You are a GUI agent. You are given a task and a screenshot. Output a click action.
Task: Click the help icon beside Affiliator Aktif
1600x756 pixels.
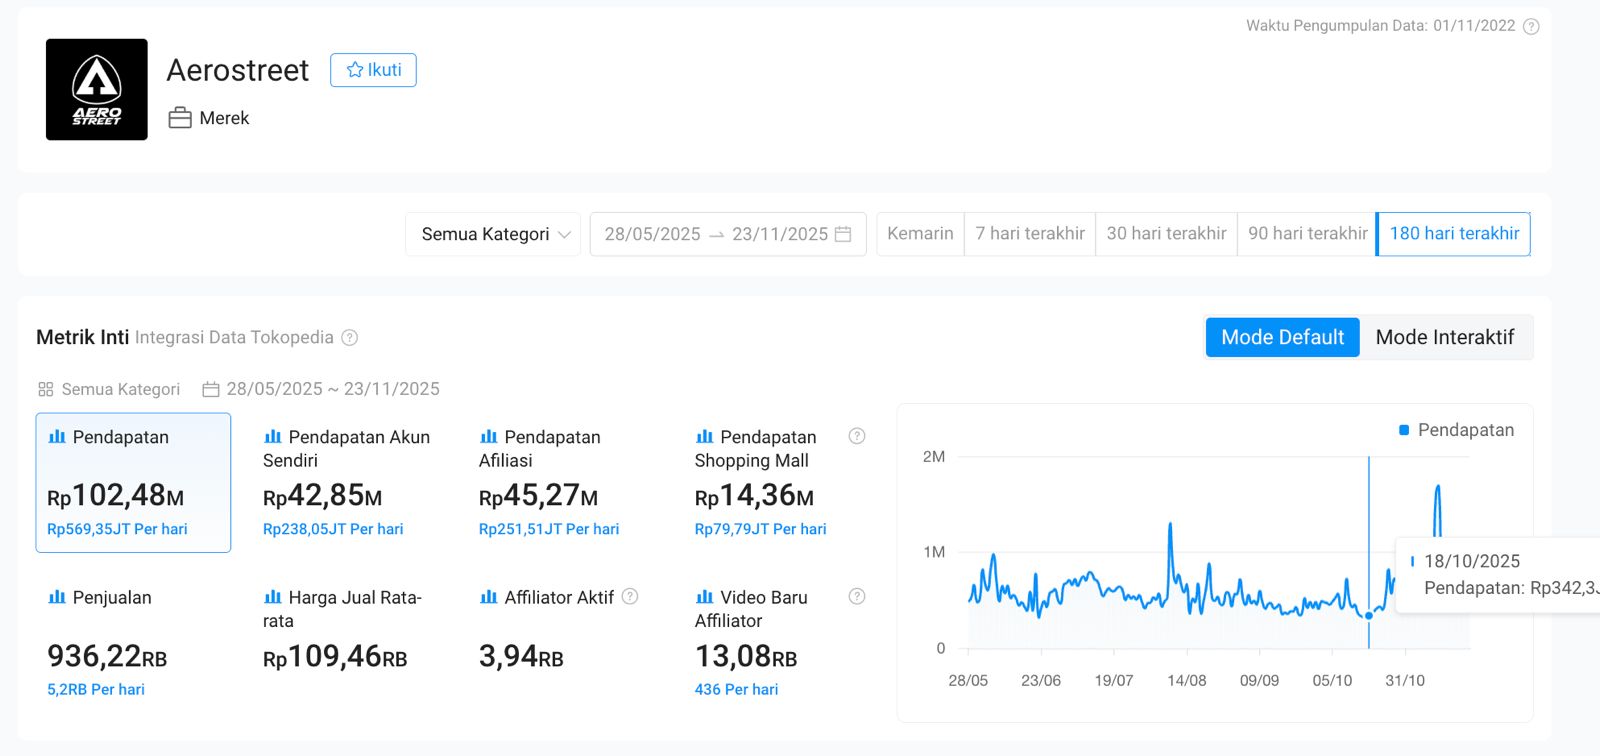[x=630, y=596]
